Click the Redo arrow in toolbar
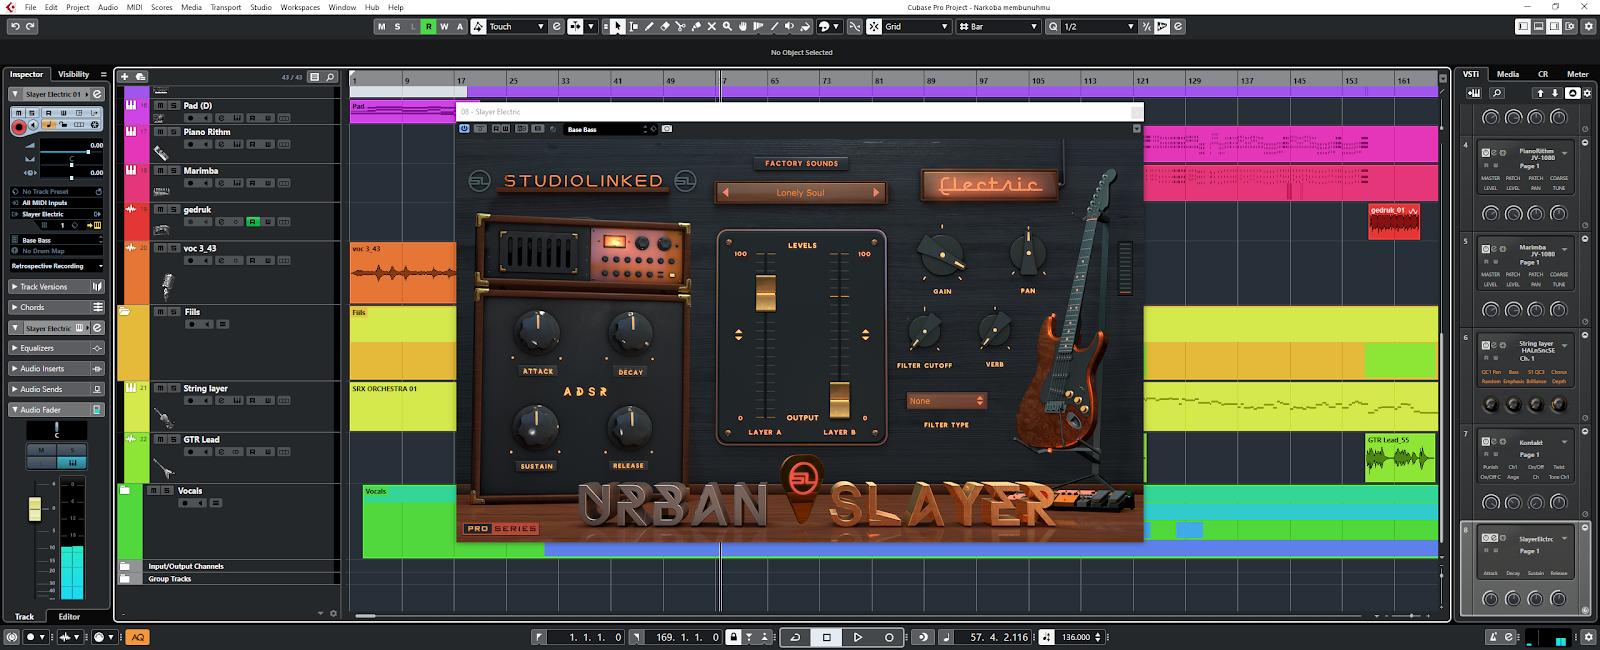Screen dimensions: 1600x650 (x=30, y=27)
